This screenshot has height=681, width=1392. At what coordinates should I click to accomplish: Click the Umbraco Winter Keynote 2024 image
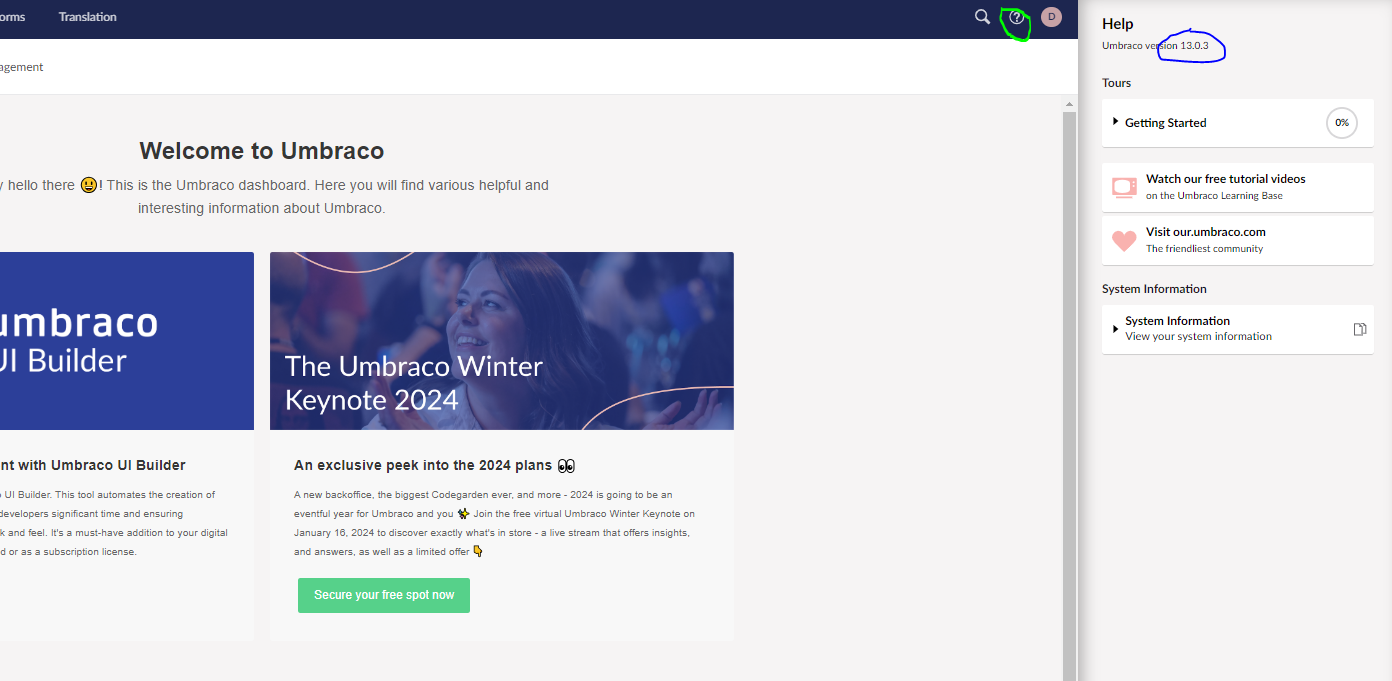point(502,341)
